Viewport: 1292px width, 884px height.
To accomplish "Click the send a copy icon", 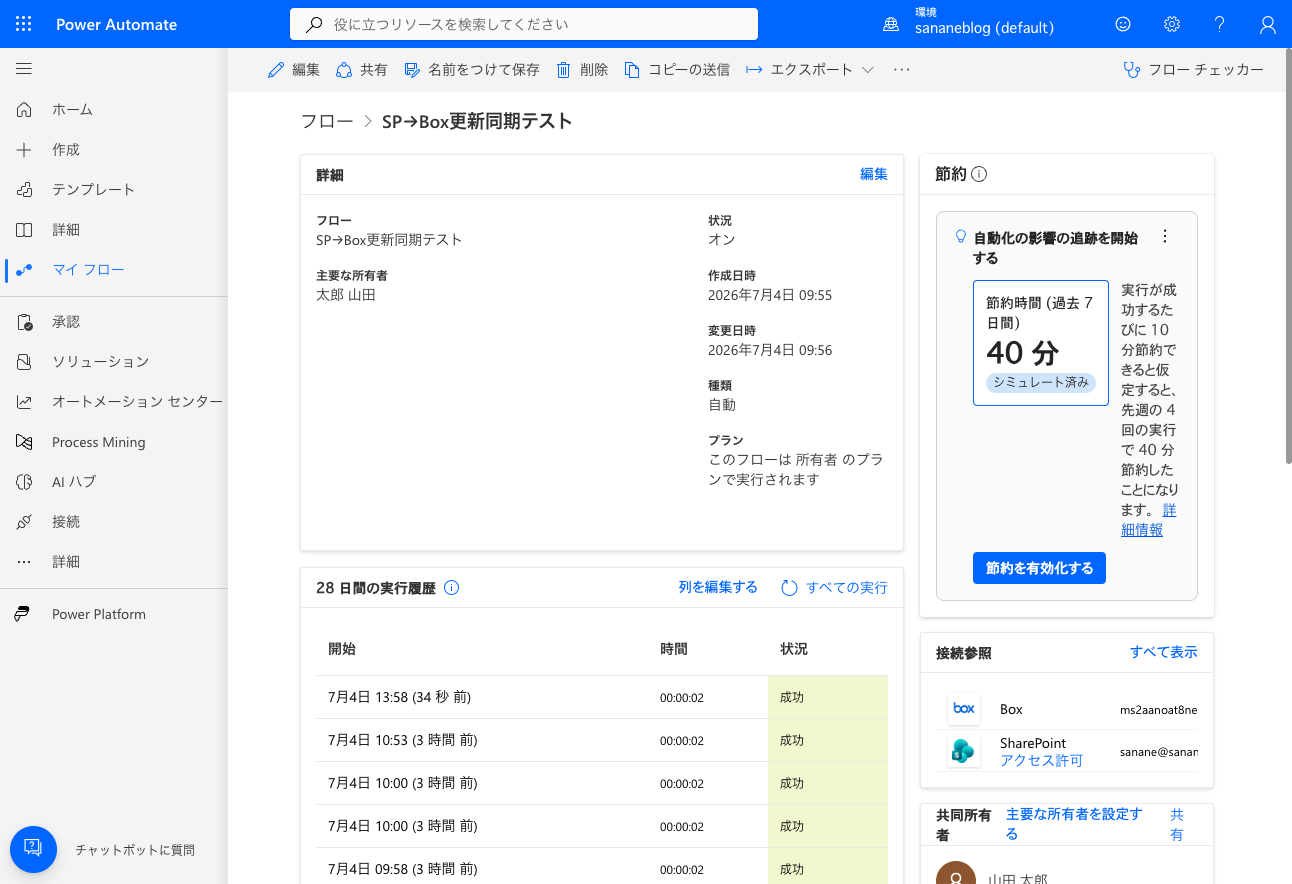I will pyautogui.click(x=632, y=70).
